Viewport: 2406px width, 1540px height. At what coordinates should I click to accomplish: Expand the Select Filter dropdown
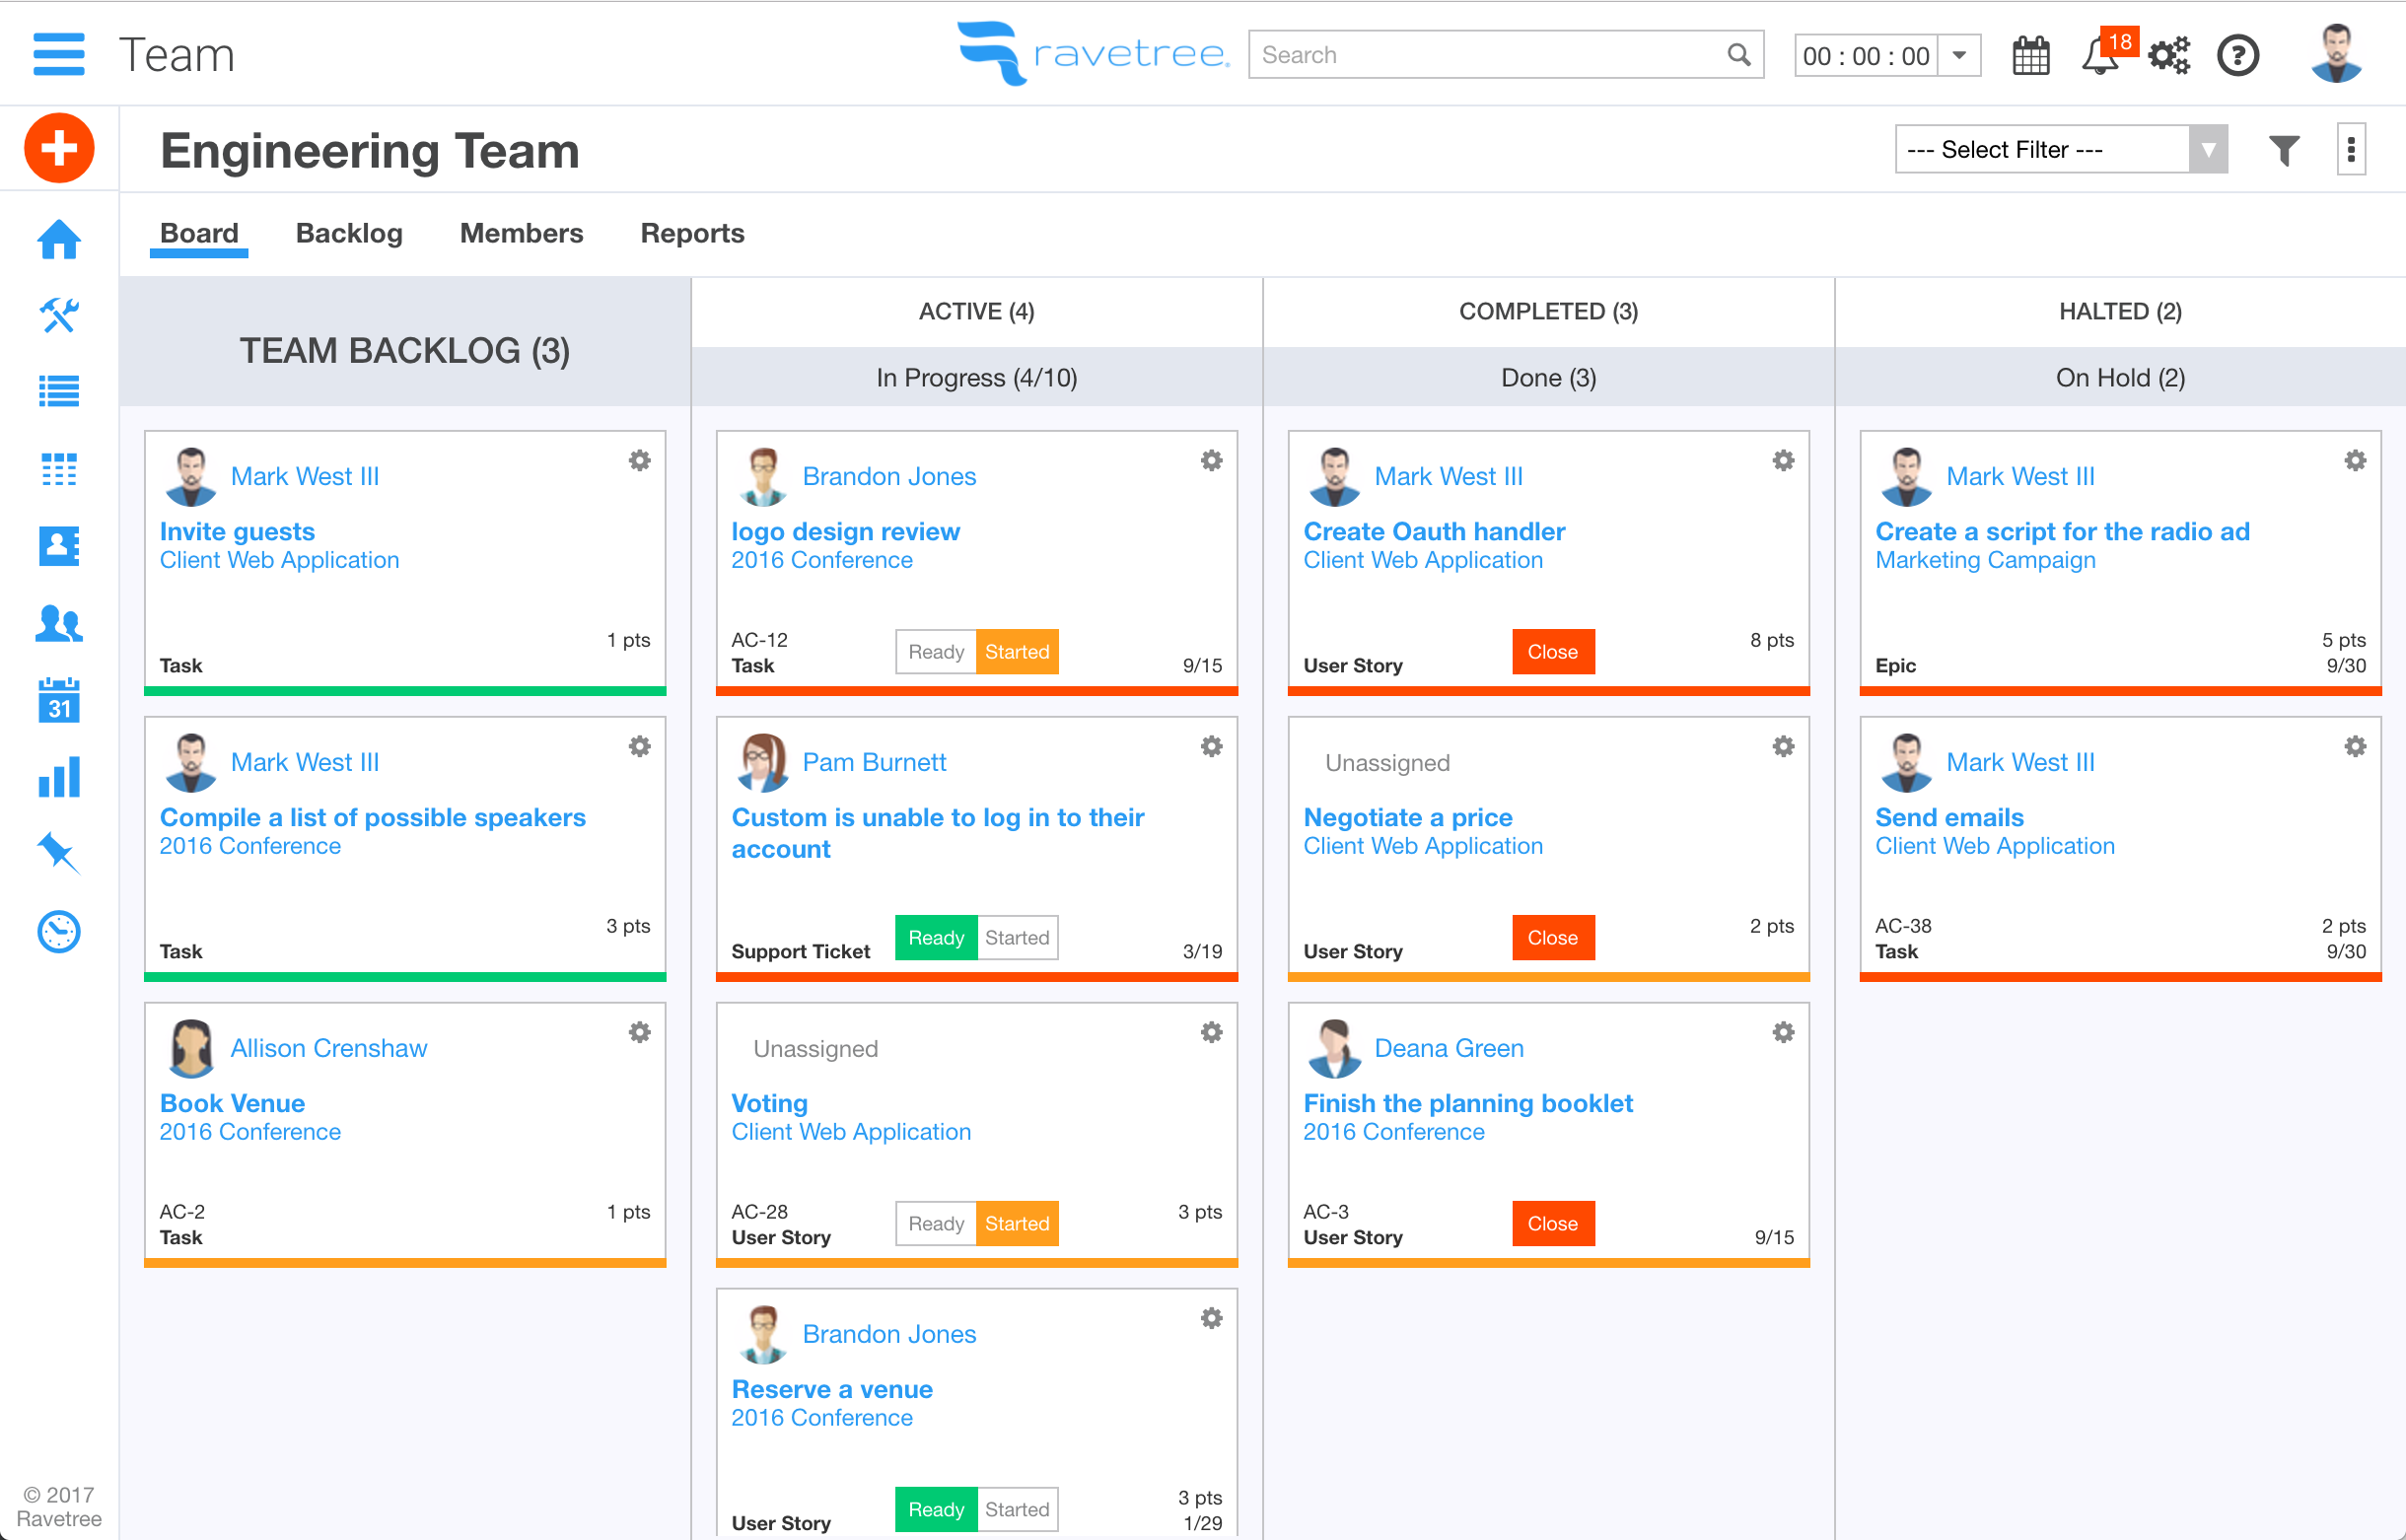[x=2060, y=150]
